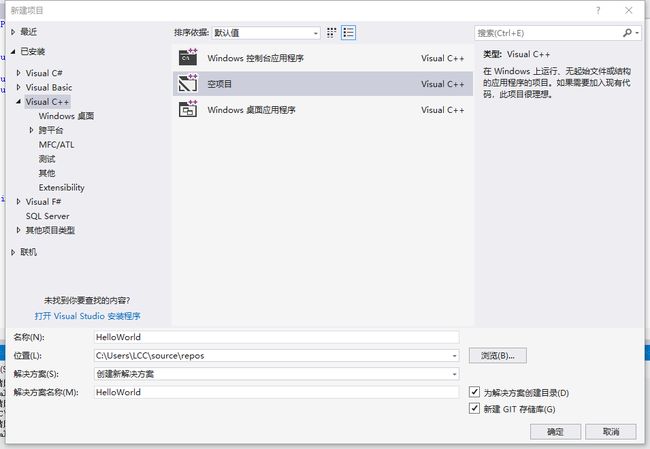Toggle create directory for solution checkbox
This screenshot has height=449, width=650.
point(474,392)
